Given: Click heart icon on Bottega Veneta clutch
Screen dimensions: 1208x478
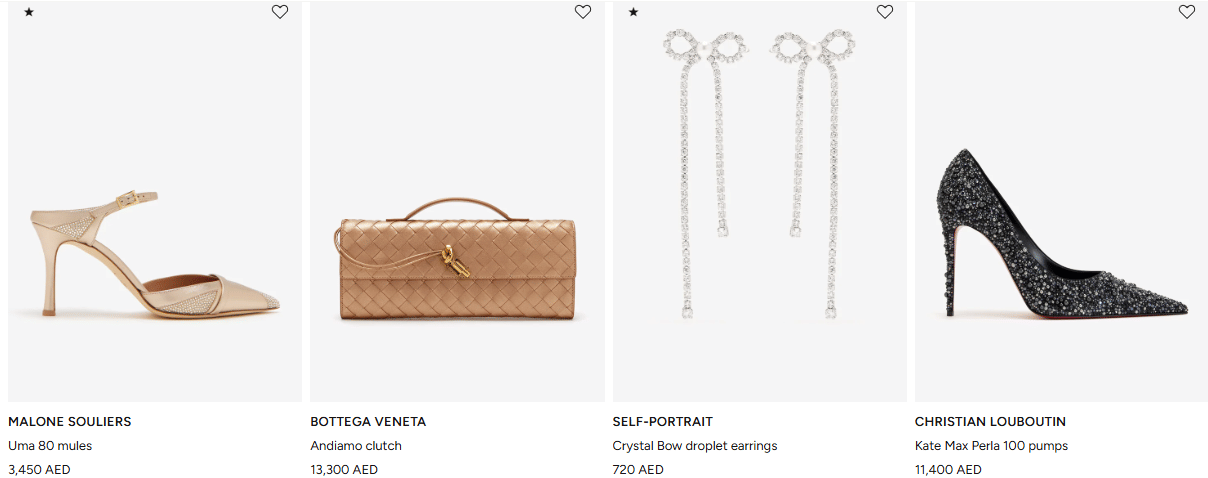Looking at the screenshot, I should (x=583, y=12).
